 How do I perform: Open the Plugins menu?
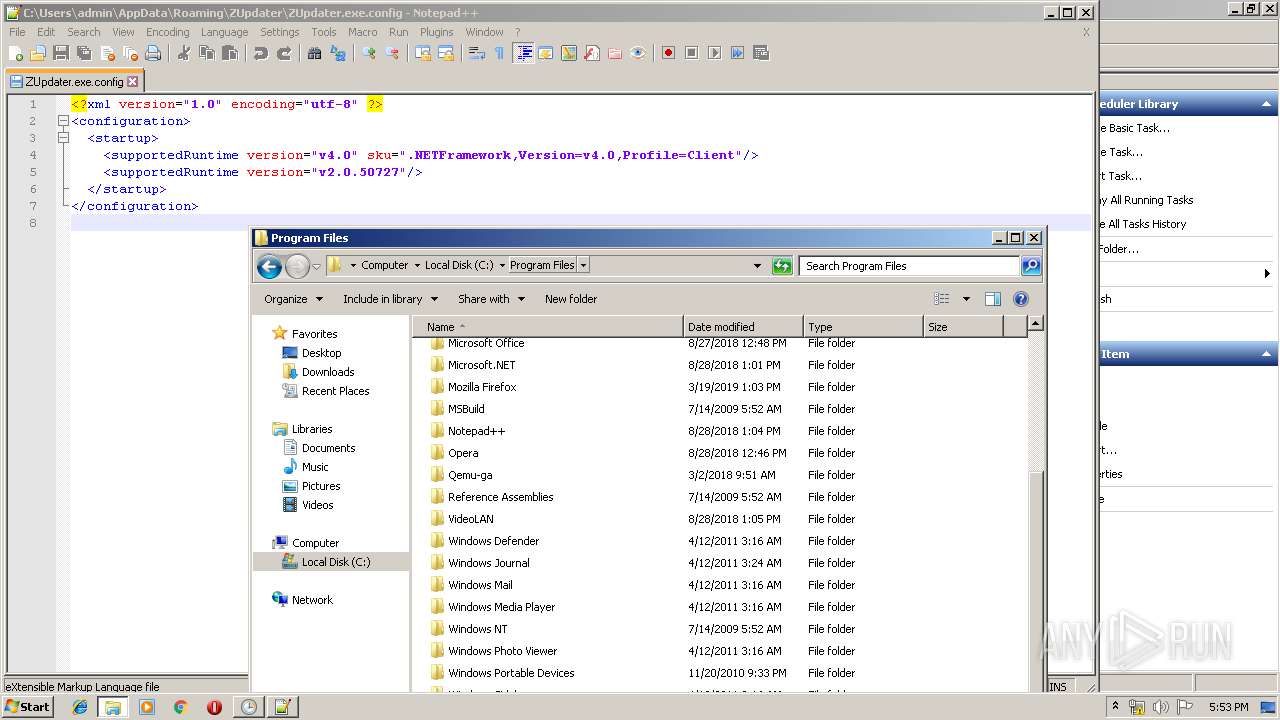[436, 32]
